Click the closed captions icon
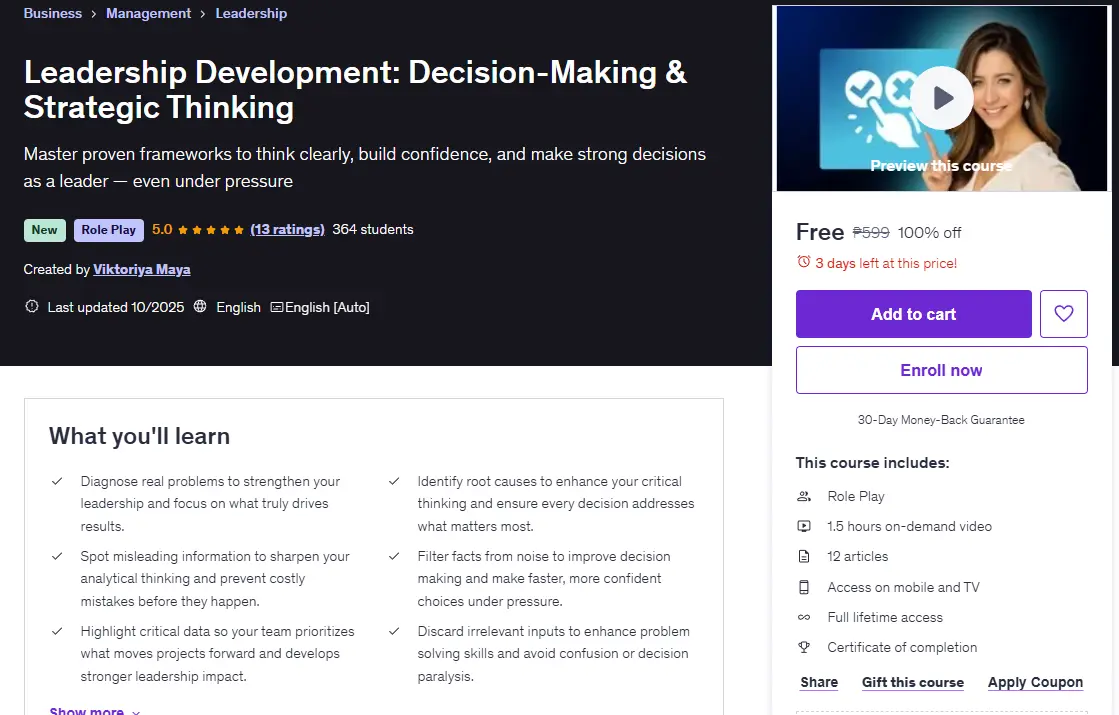This screenshot has width=1119, height=715. coord(276,308)
